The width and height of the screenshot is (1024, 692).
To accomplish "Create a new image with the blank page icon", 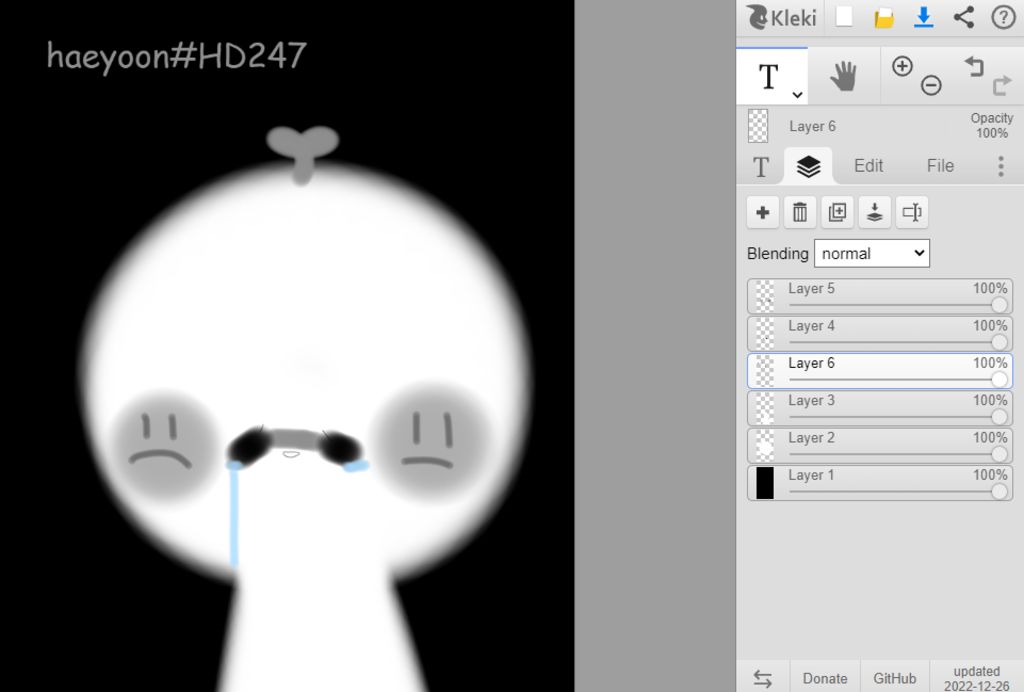I will 844,18.
